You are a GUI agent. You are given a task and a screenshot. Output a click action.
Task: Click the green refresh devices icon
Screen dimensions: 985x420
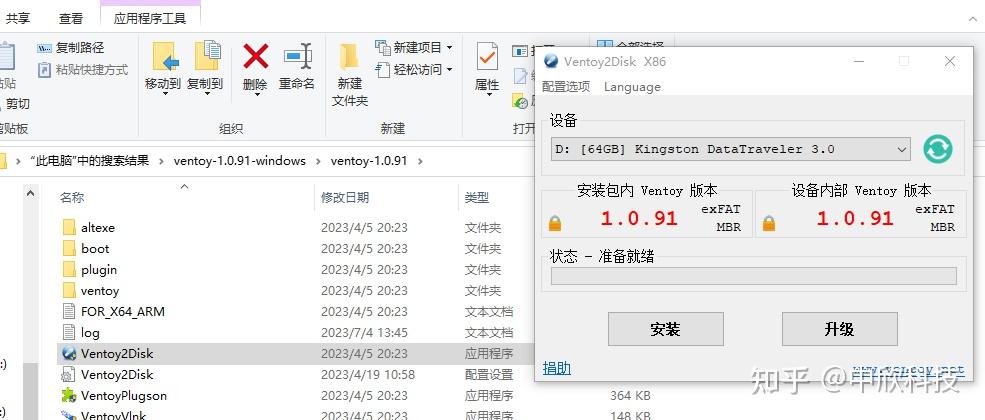pyautogui.click(x=937, y=149)
